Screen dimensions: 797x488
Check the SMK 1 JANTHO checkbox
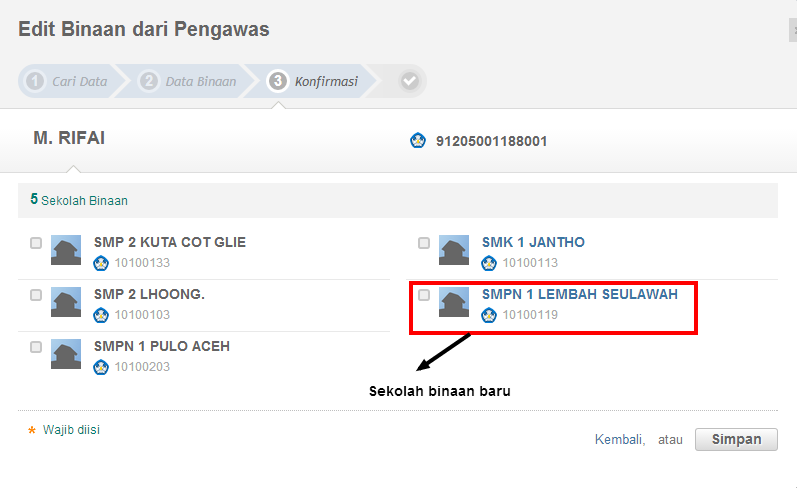pos(424,243)
